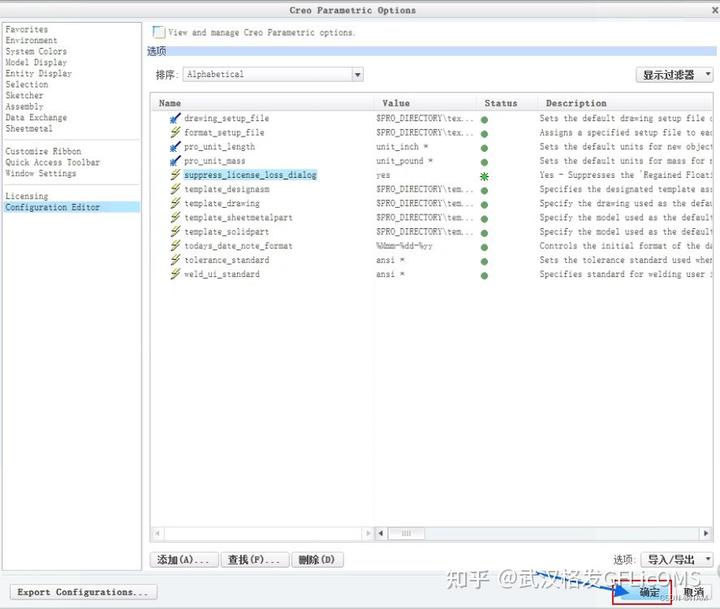Screen dimensions: 720x609
Task: Open System Colors category
Action: point(36,51)
